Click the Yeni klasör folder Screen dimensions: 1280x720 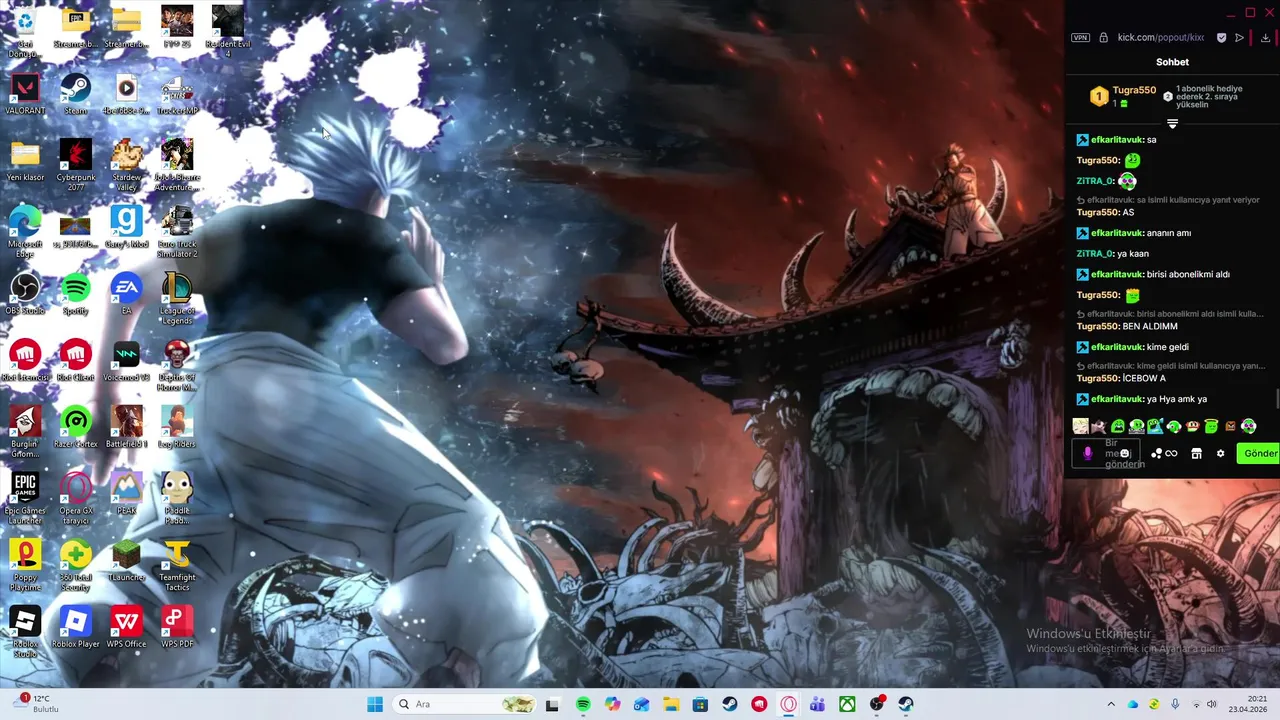[25, 161]
